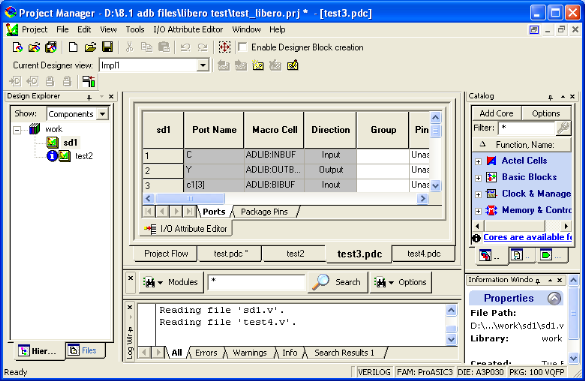Open the Current Designer view dropdown
Screen dimensions: 585x381
[x=203, y=66]
